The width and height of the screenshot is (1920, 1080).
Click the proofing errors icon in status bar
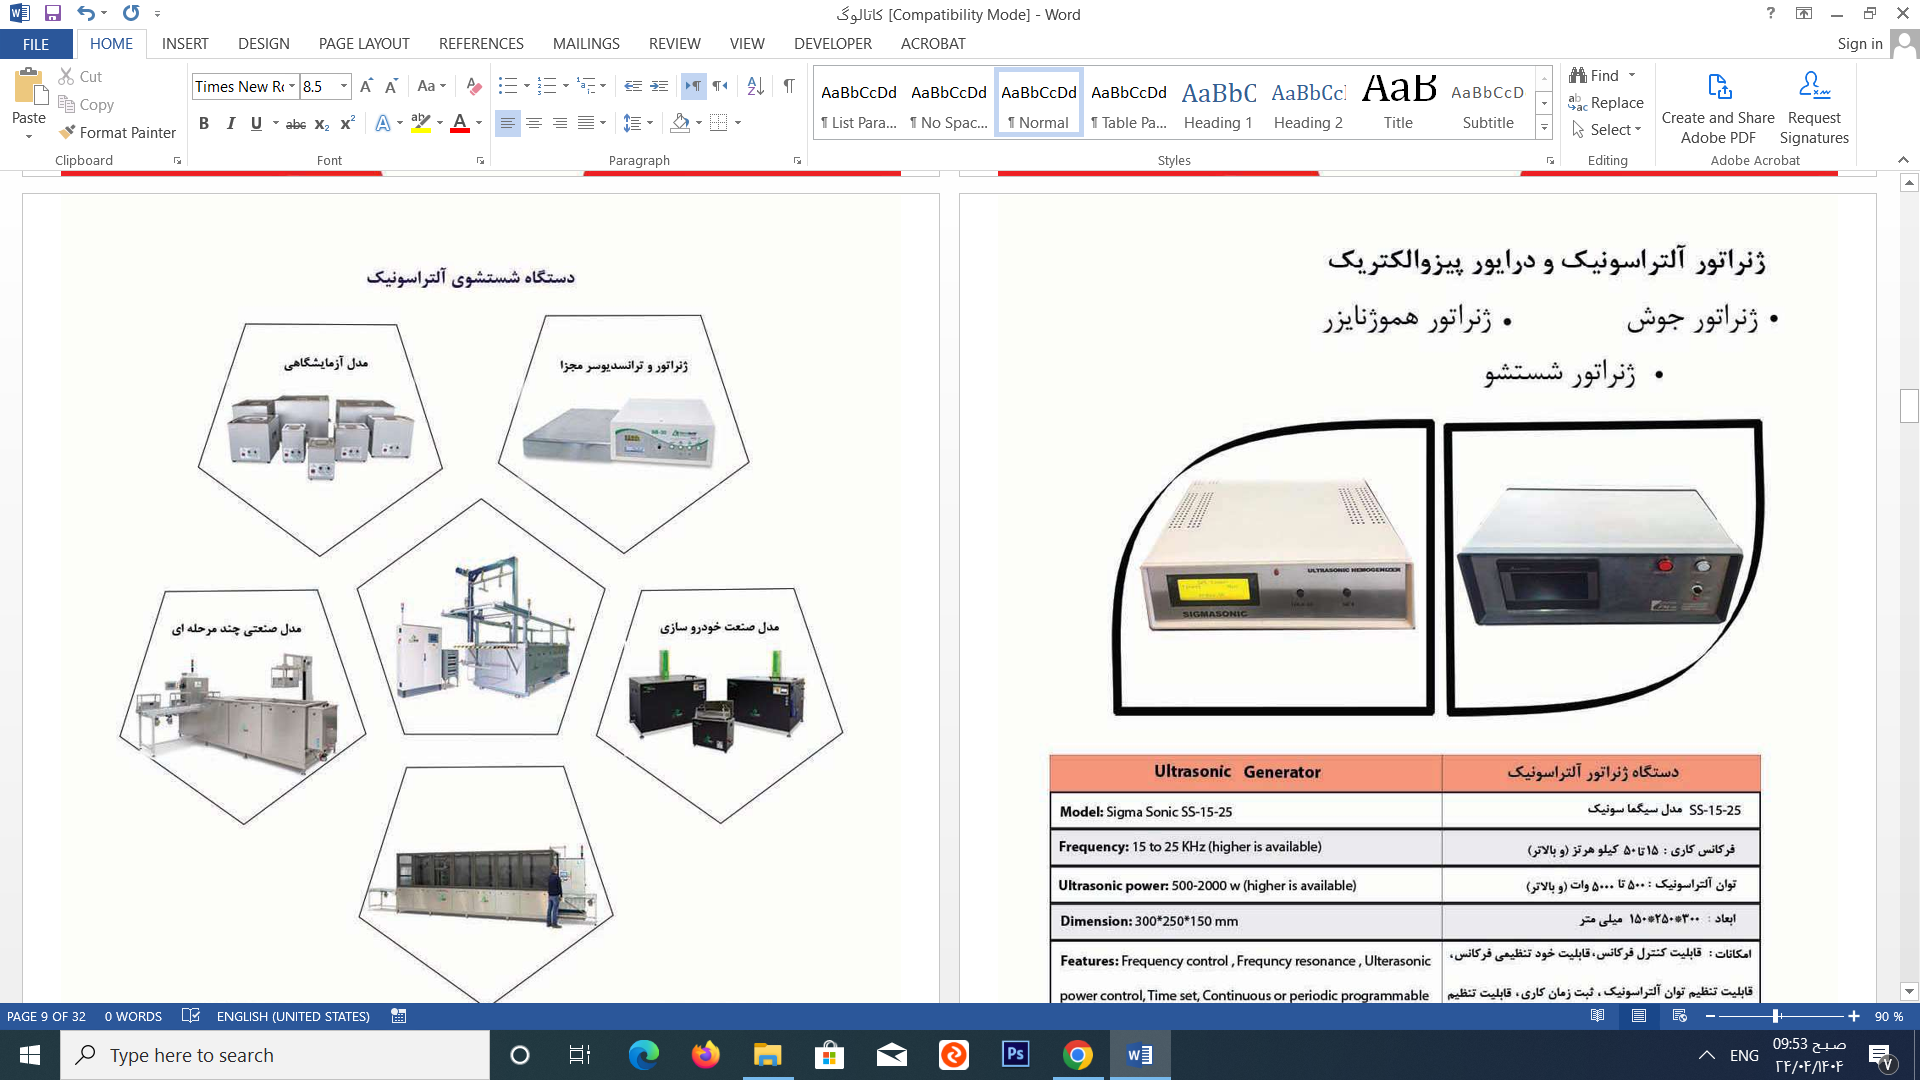click(x=191, y=1016)
